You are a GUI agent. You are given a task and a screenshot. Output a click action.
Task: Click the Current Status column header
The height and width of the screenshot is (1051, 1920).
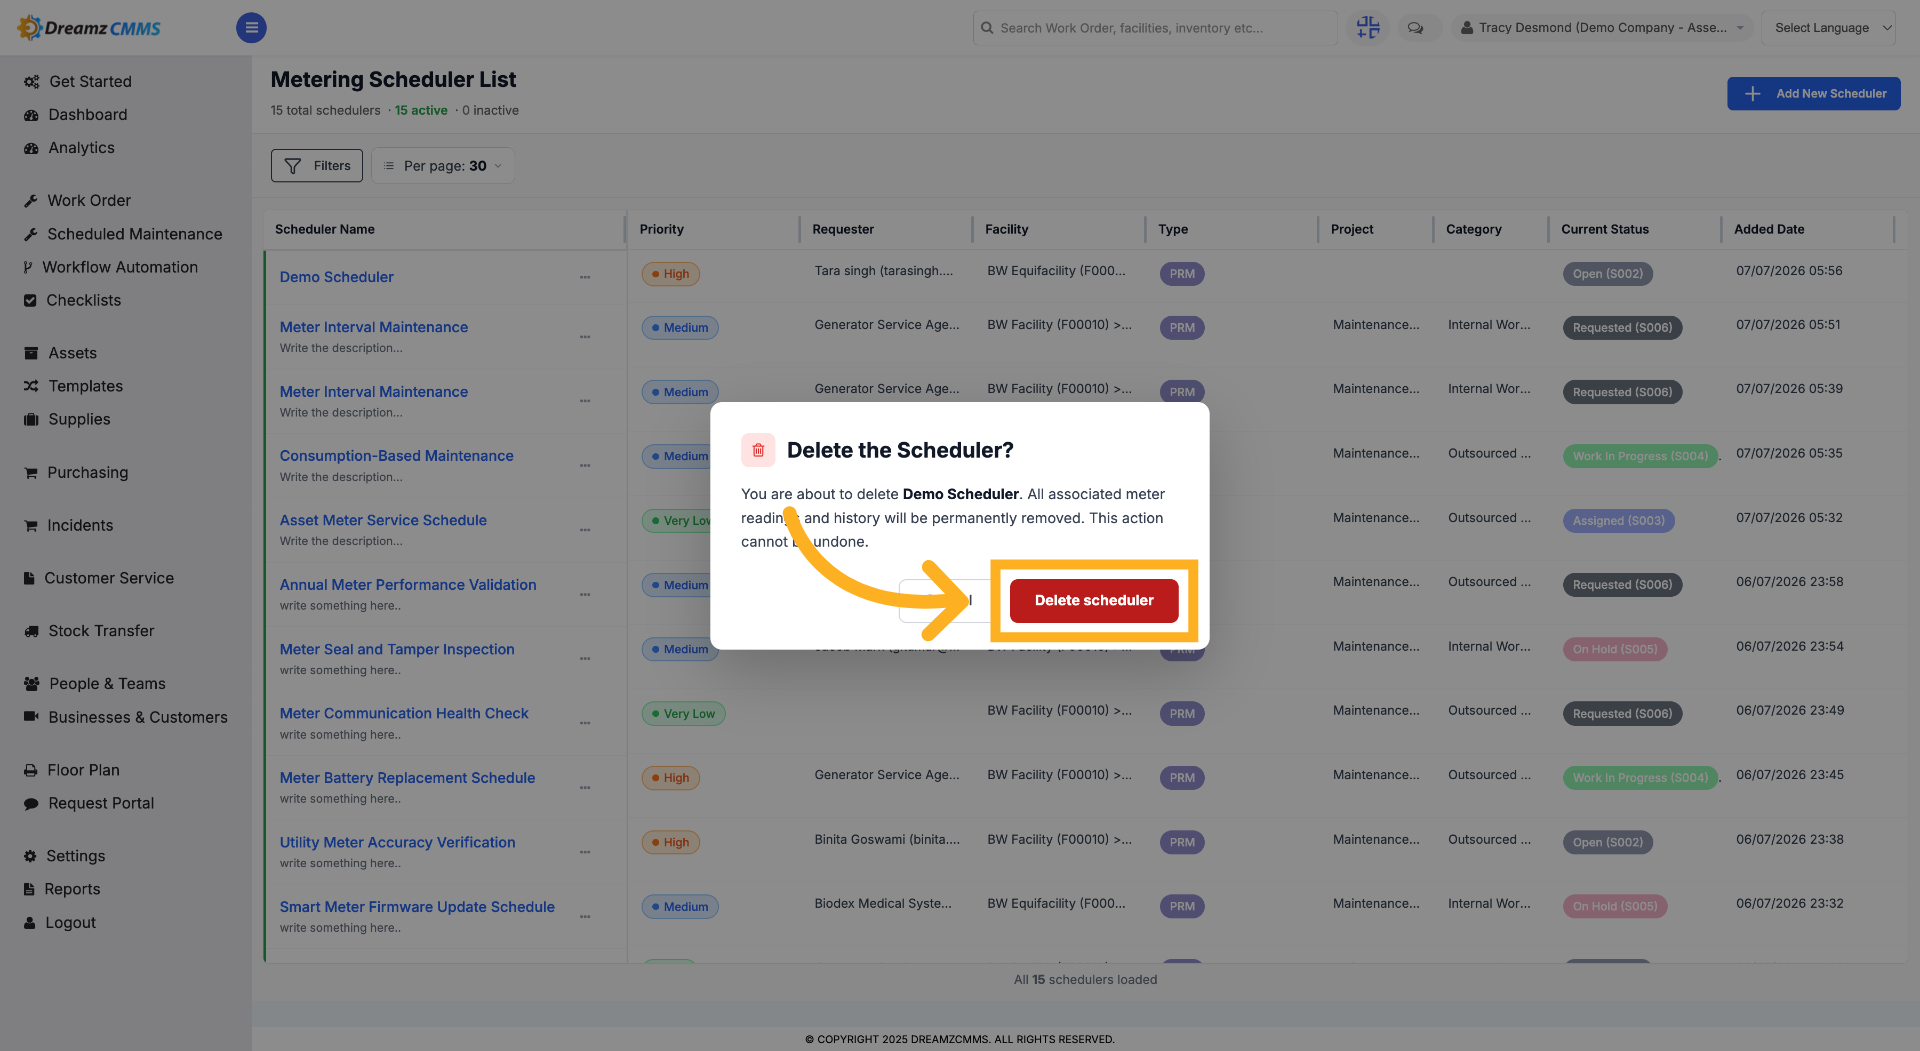pos(1605,229)
